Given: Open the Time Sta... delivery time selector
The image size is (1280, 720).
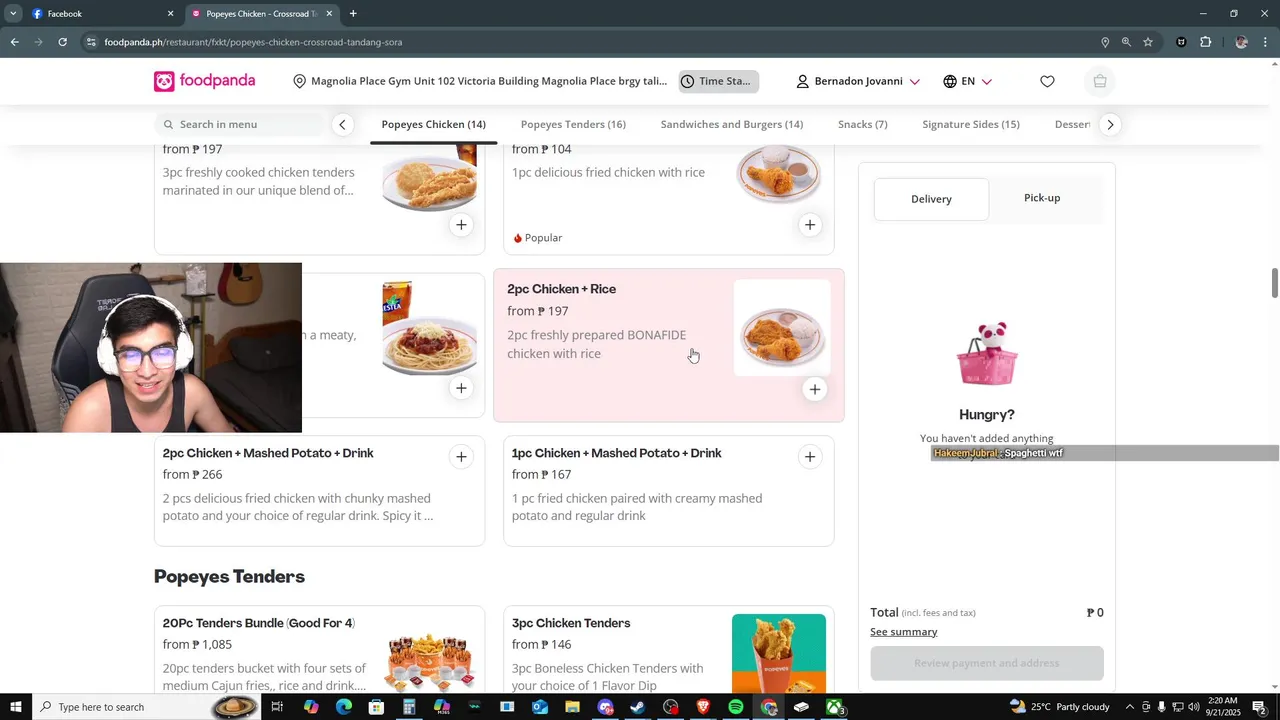Looking at the screenshot, I should coord(718,81).
